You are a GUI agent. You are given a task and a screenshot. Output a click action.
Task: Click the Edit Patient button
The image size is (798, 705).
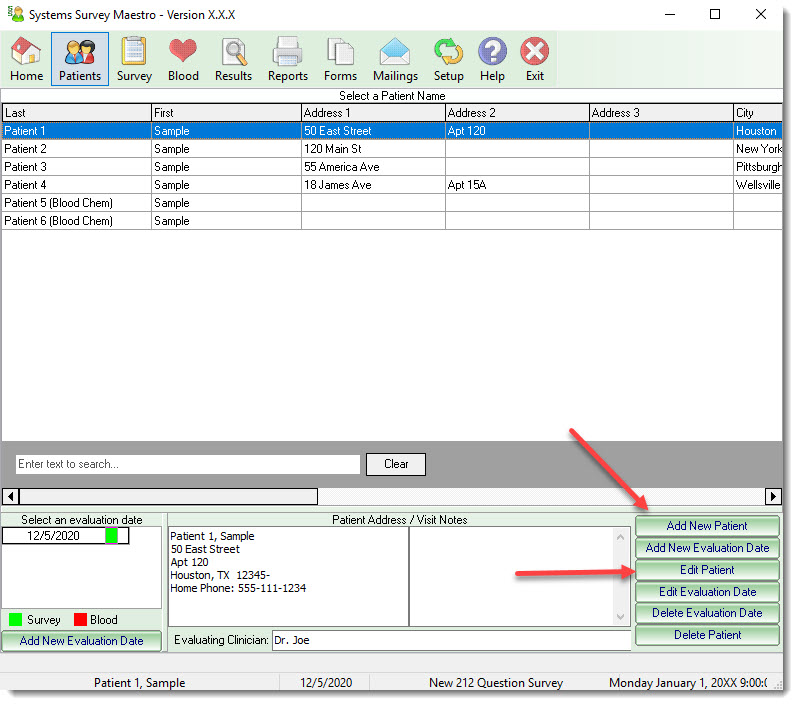coord(707,570)
